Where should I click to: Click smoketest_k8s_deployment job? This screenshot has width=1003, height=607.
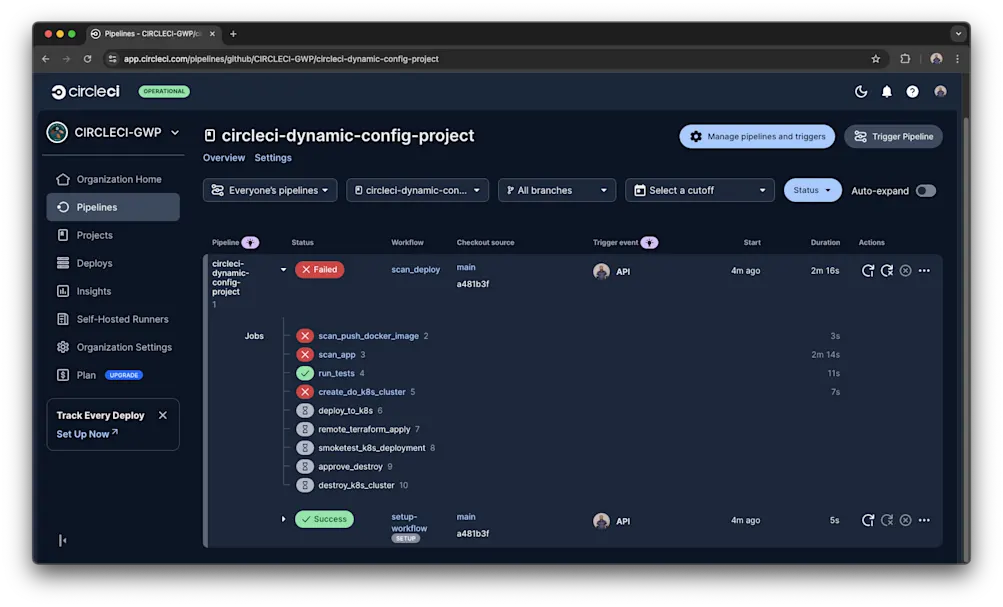pyautogui.click(x=372, y=448)
